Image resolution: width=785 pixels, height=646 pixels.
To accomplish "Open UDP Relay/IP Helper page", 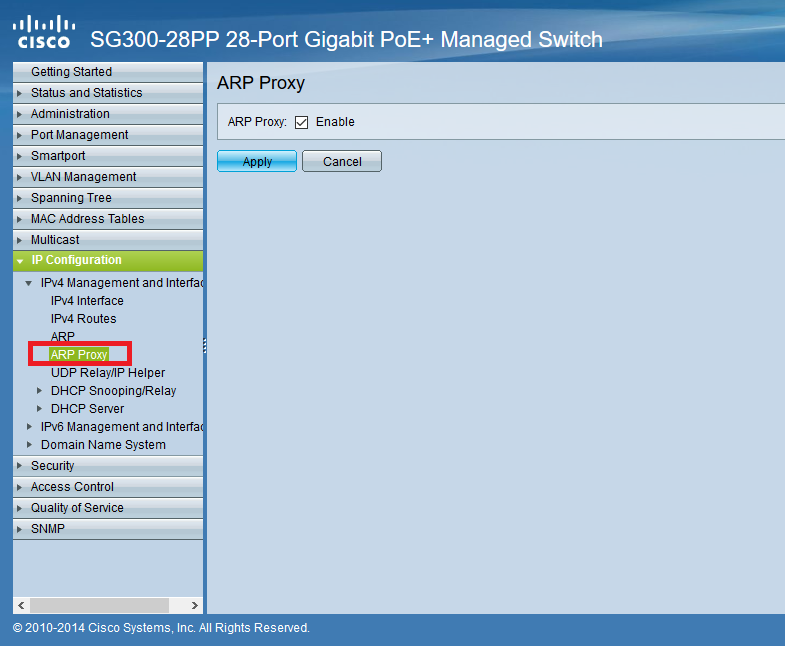I will (x=108, y=373).
